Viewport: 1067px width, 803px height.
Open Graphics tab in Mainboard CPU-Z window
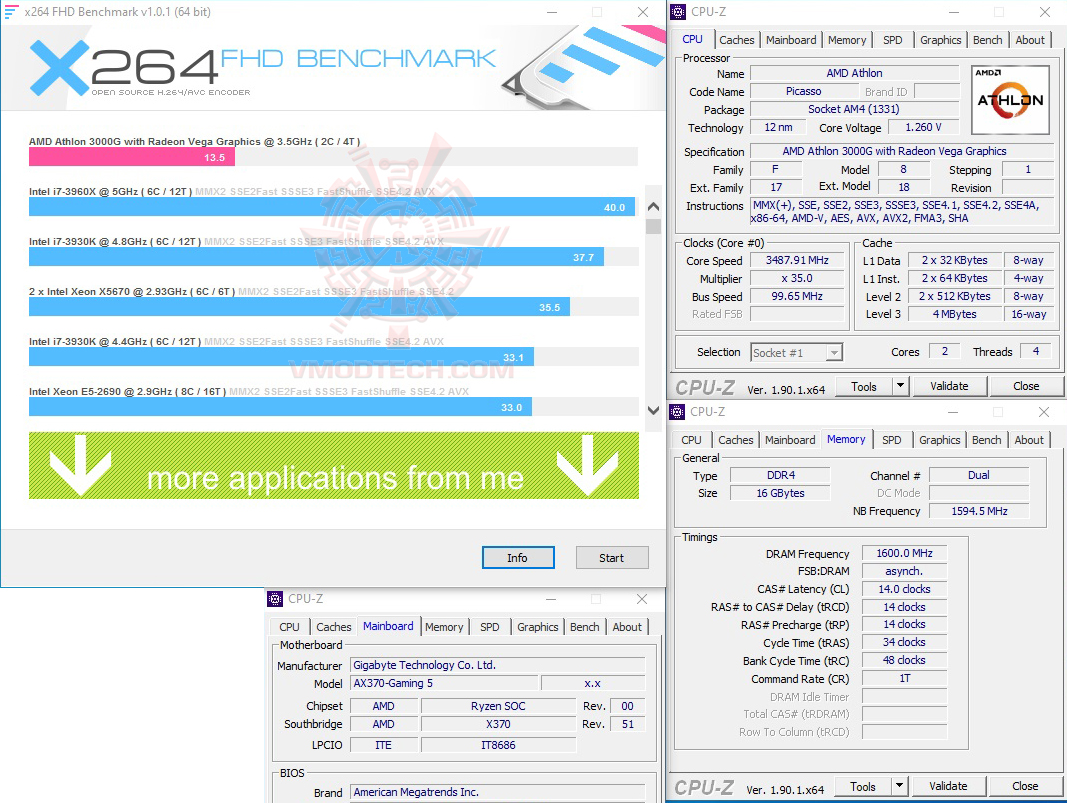pyautogui.click(x=538, y=627)
